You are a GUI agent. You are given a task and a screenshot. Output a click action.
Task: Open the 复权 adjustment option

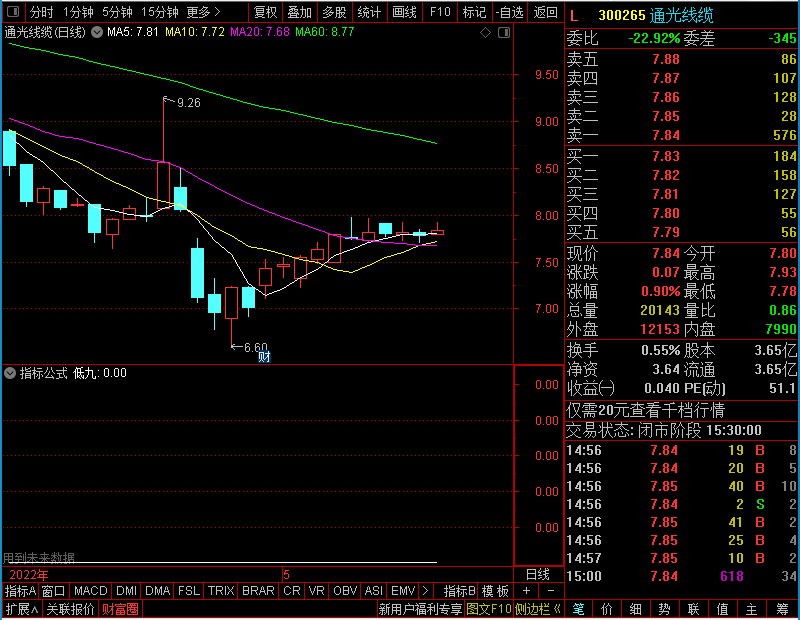coord(265,12)
